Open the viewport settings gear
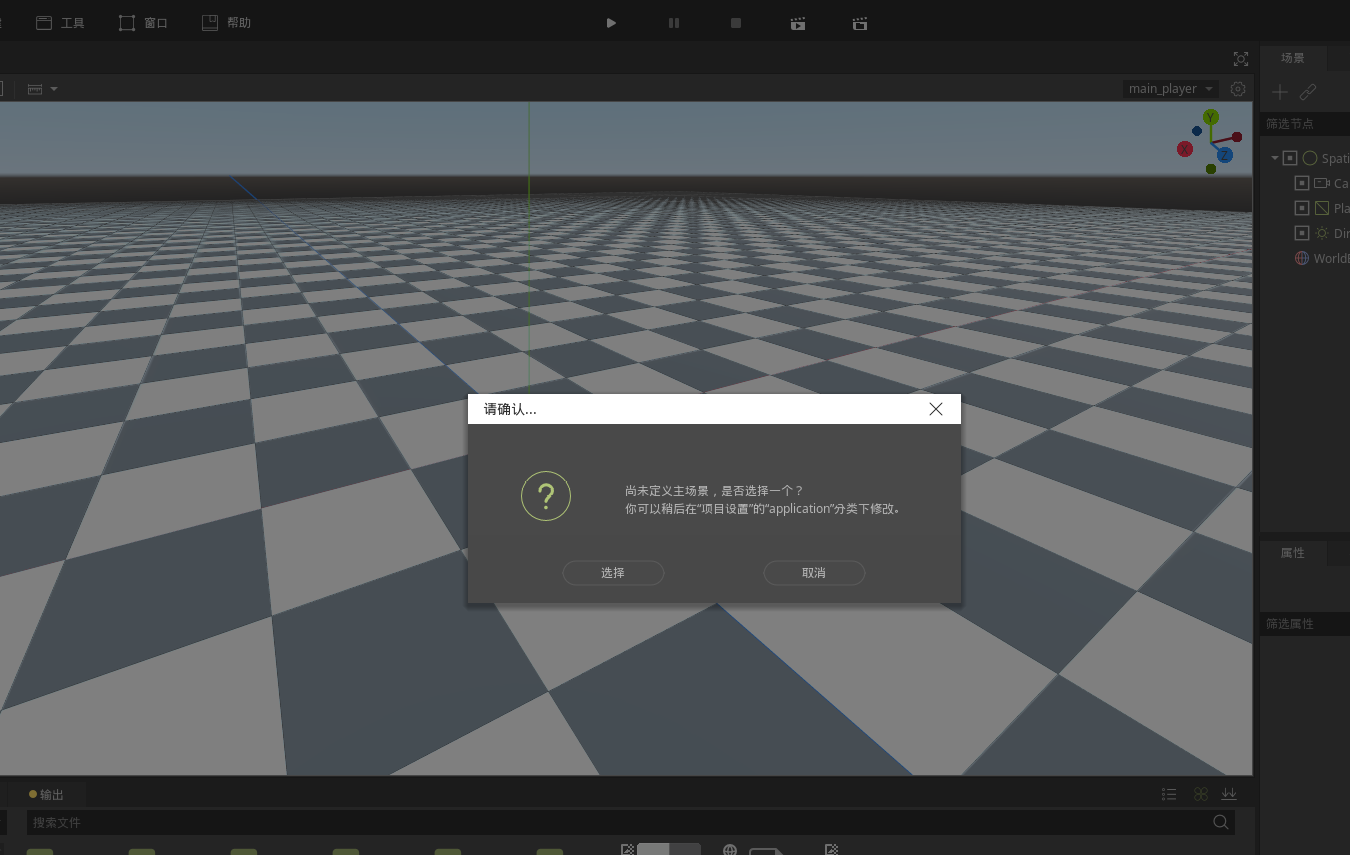1350x855 pixels. 1238,89
